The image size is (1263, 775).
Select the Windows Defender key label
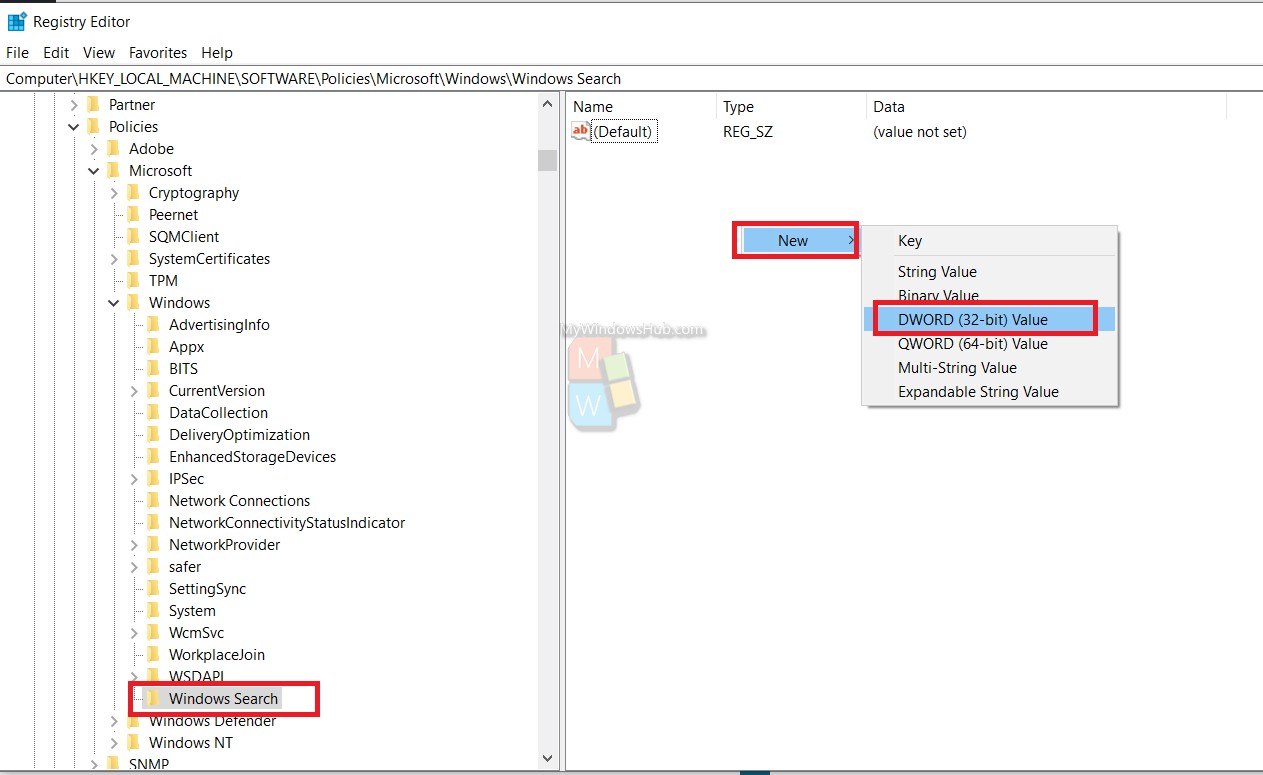pos(212,721)
